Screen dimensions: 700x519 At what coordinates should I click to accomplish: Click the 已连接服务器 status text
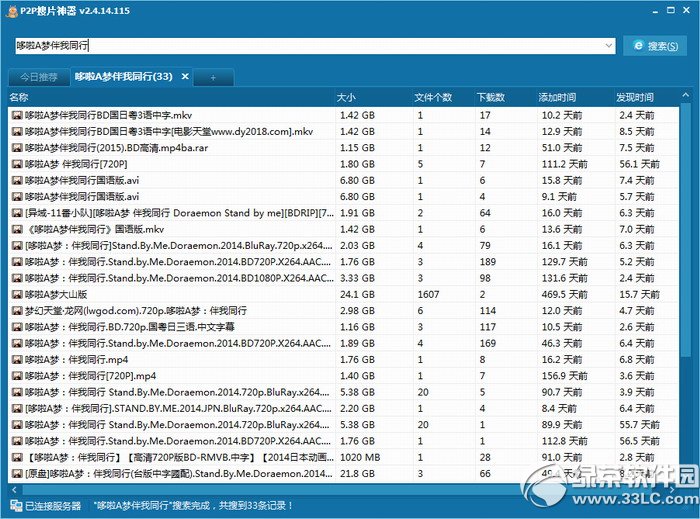pos(53,506)
